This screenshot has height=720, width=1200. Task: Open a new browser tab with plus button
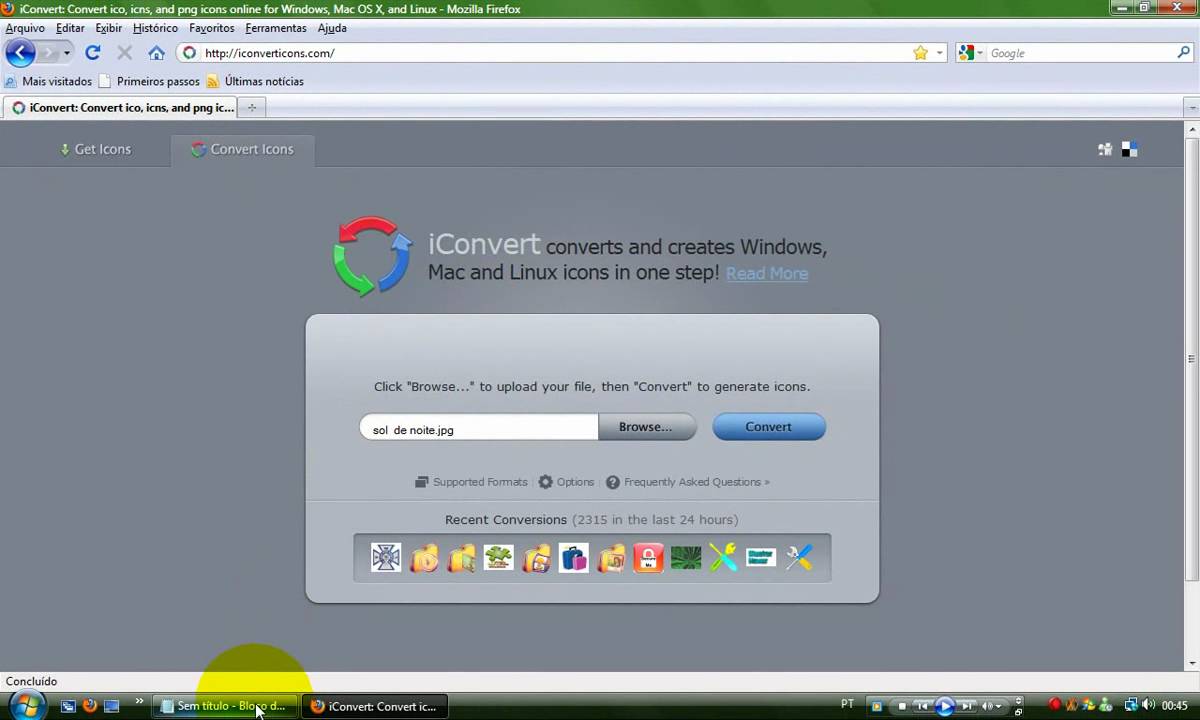coord(252,107)
